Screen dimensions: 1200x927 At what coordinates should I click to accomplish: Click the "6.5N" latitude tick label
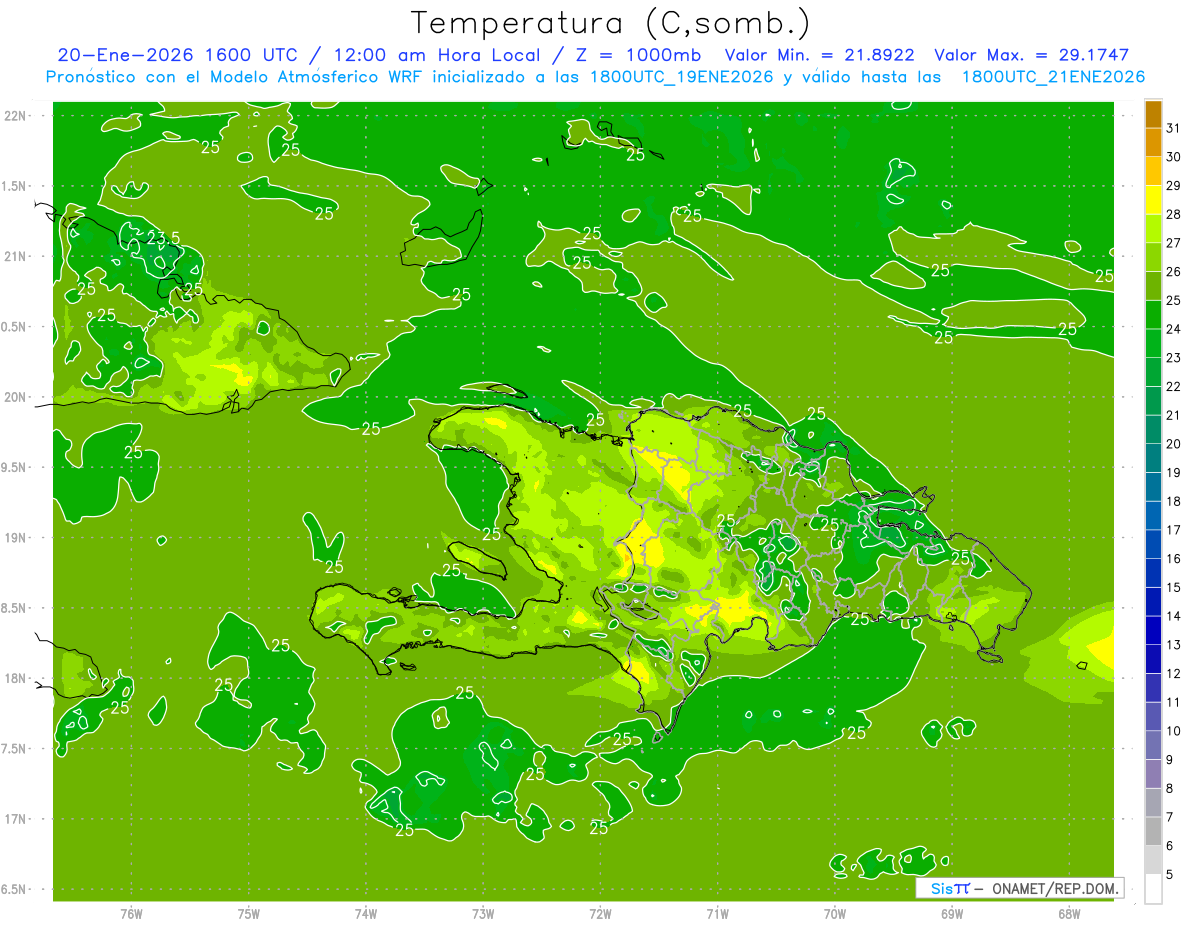tap(14, 889)
